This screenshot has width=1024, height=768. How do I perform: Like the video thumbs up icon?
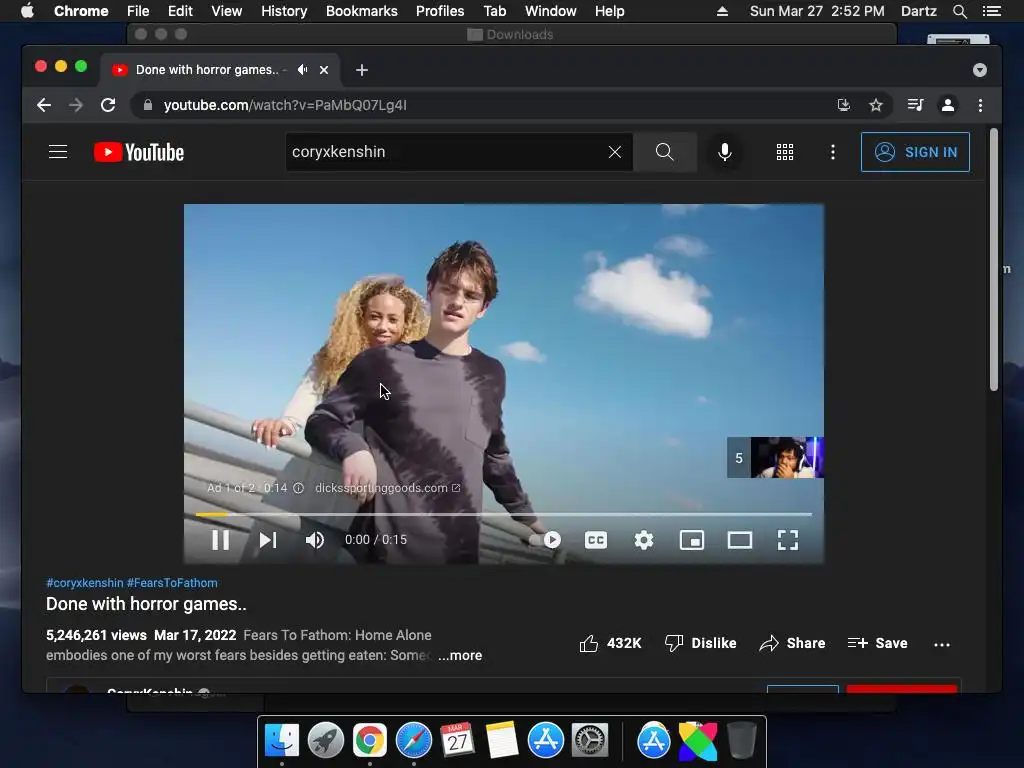588,643
